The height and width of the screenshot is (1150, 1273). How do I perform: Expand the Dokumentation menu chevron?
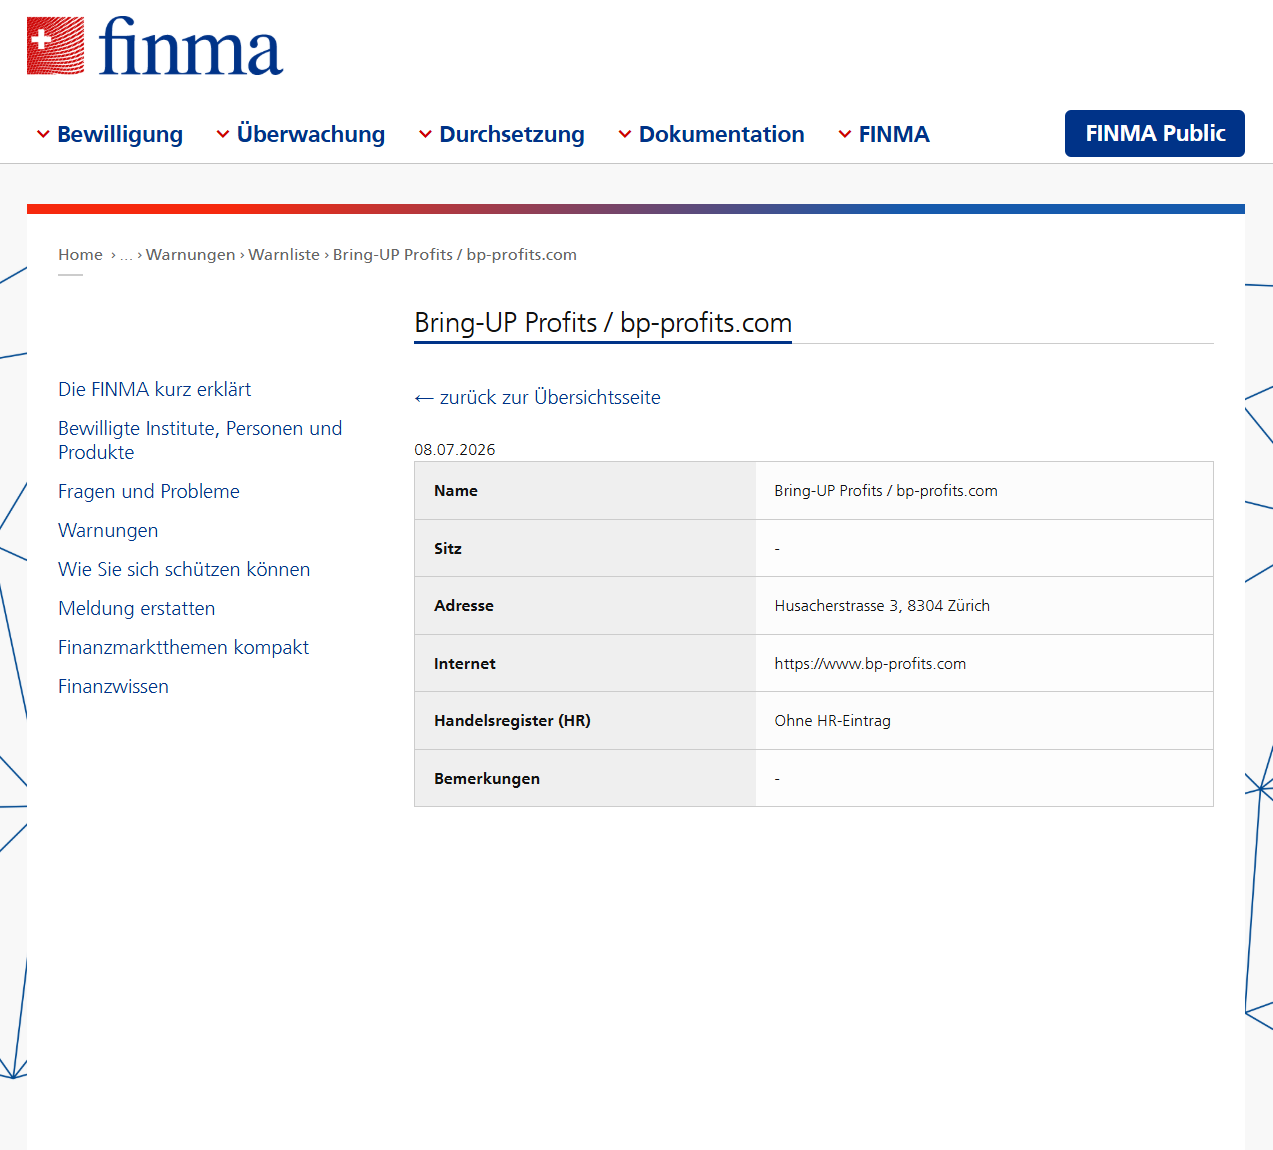(x=625, y=134)
